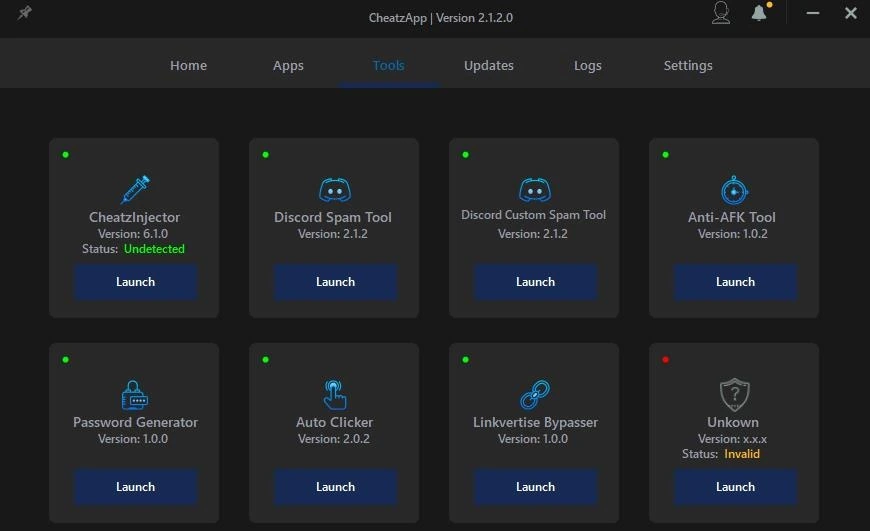
Task: Switch to the Home tab
Action: 188,65
